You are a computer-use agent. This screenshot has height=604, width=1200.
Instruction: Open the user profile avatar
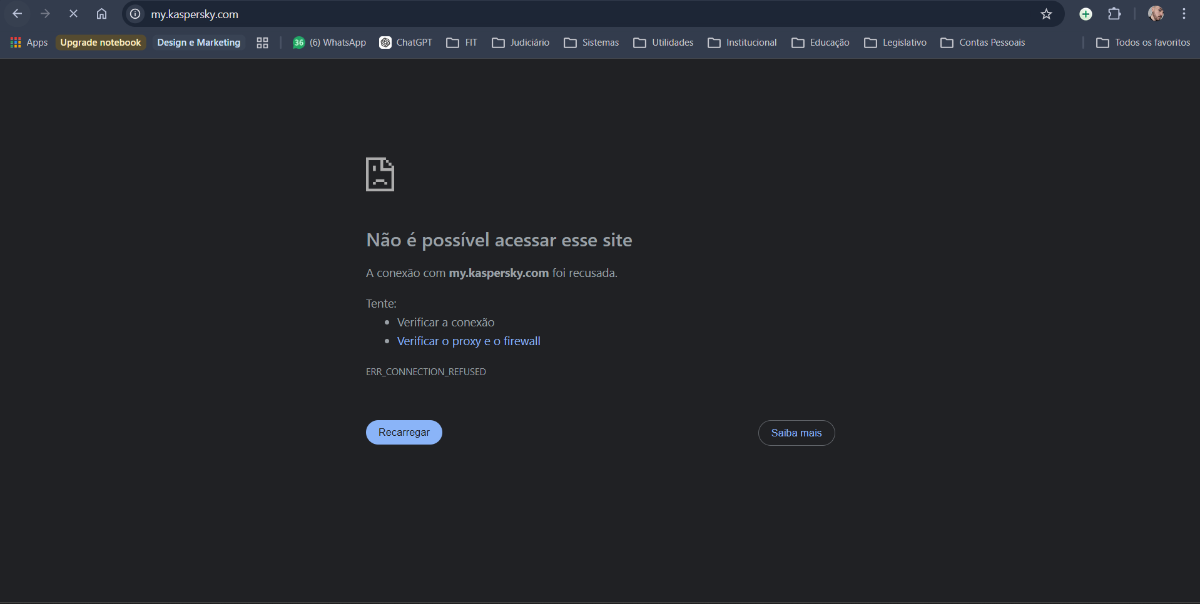pos(1156,14)
